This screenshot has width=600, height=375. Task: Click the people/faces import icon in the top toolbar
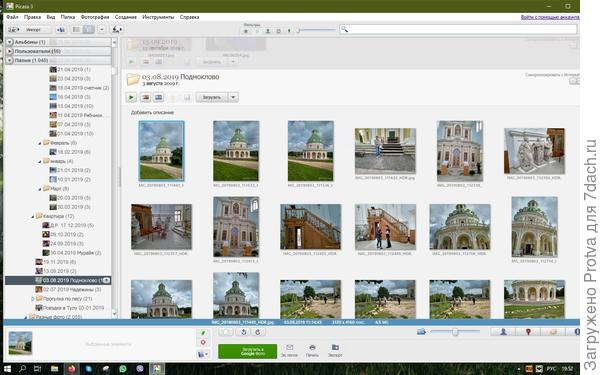pos(117,29)
